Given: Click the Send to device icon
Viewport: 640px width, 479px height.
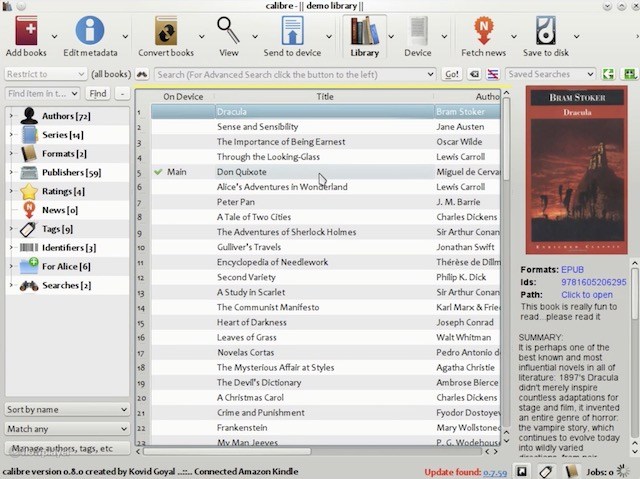Looking at the screenshot, I should (x=292, y=30).
